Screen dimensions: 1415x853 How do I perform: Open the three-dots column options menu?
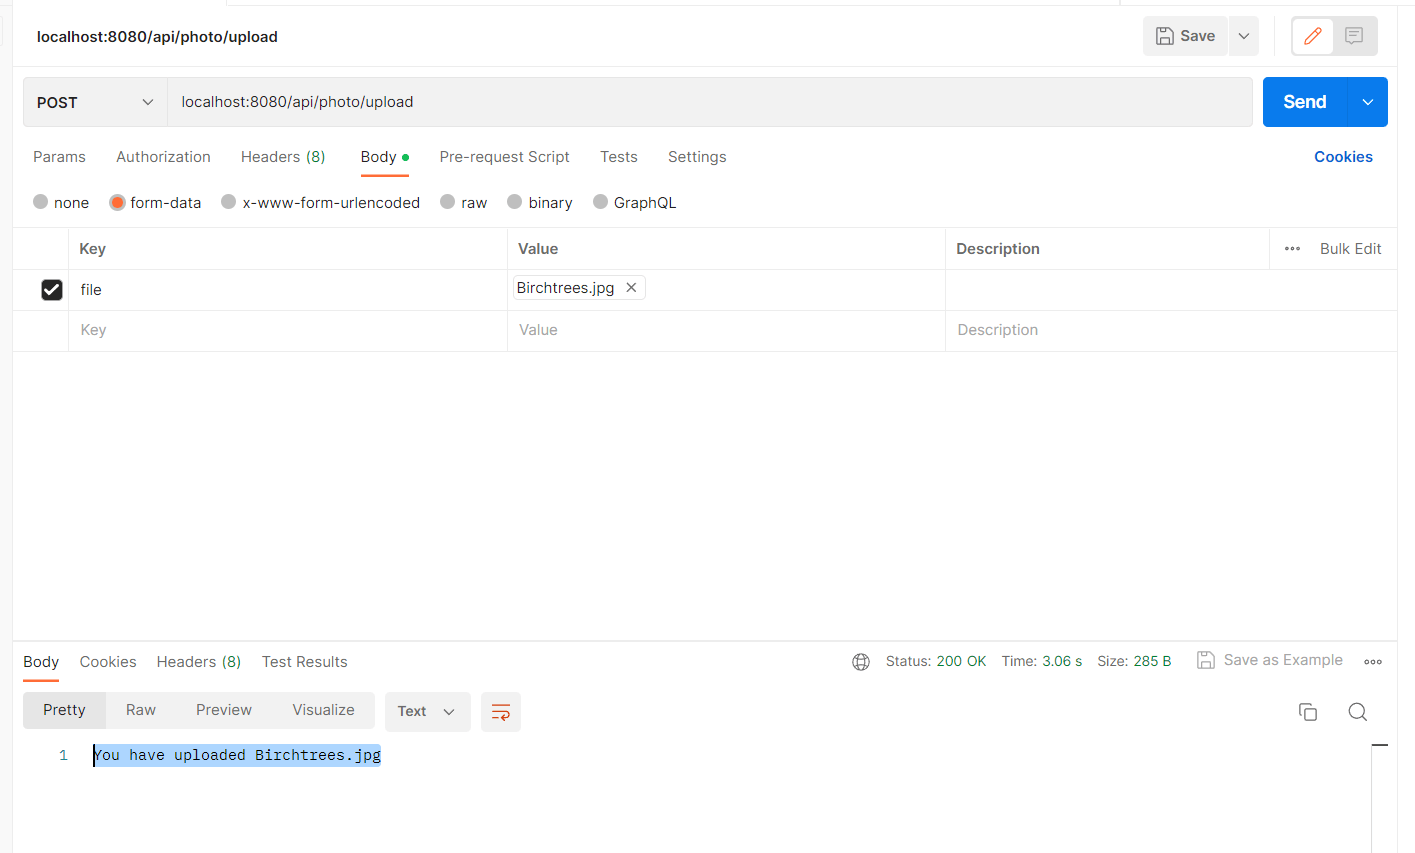coord(1292,249)
